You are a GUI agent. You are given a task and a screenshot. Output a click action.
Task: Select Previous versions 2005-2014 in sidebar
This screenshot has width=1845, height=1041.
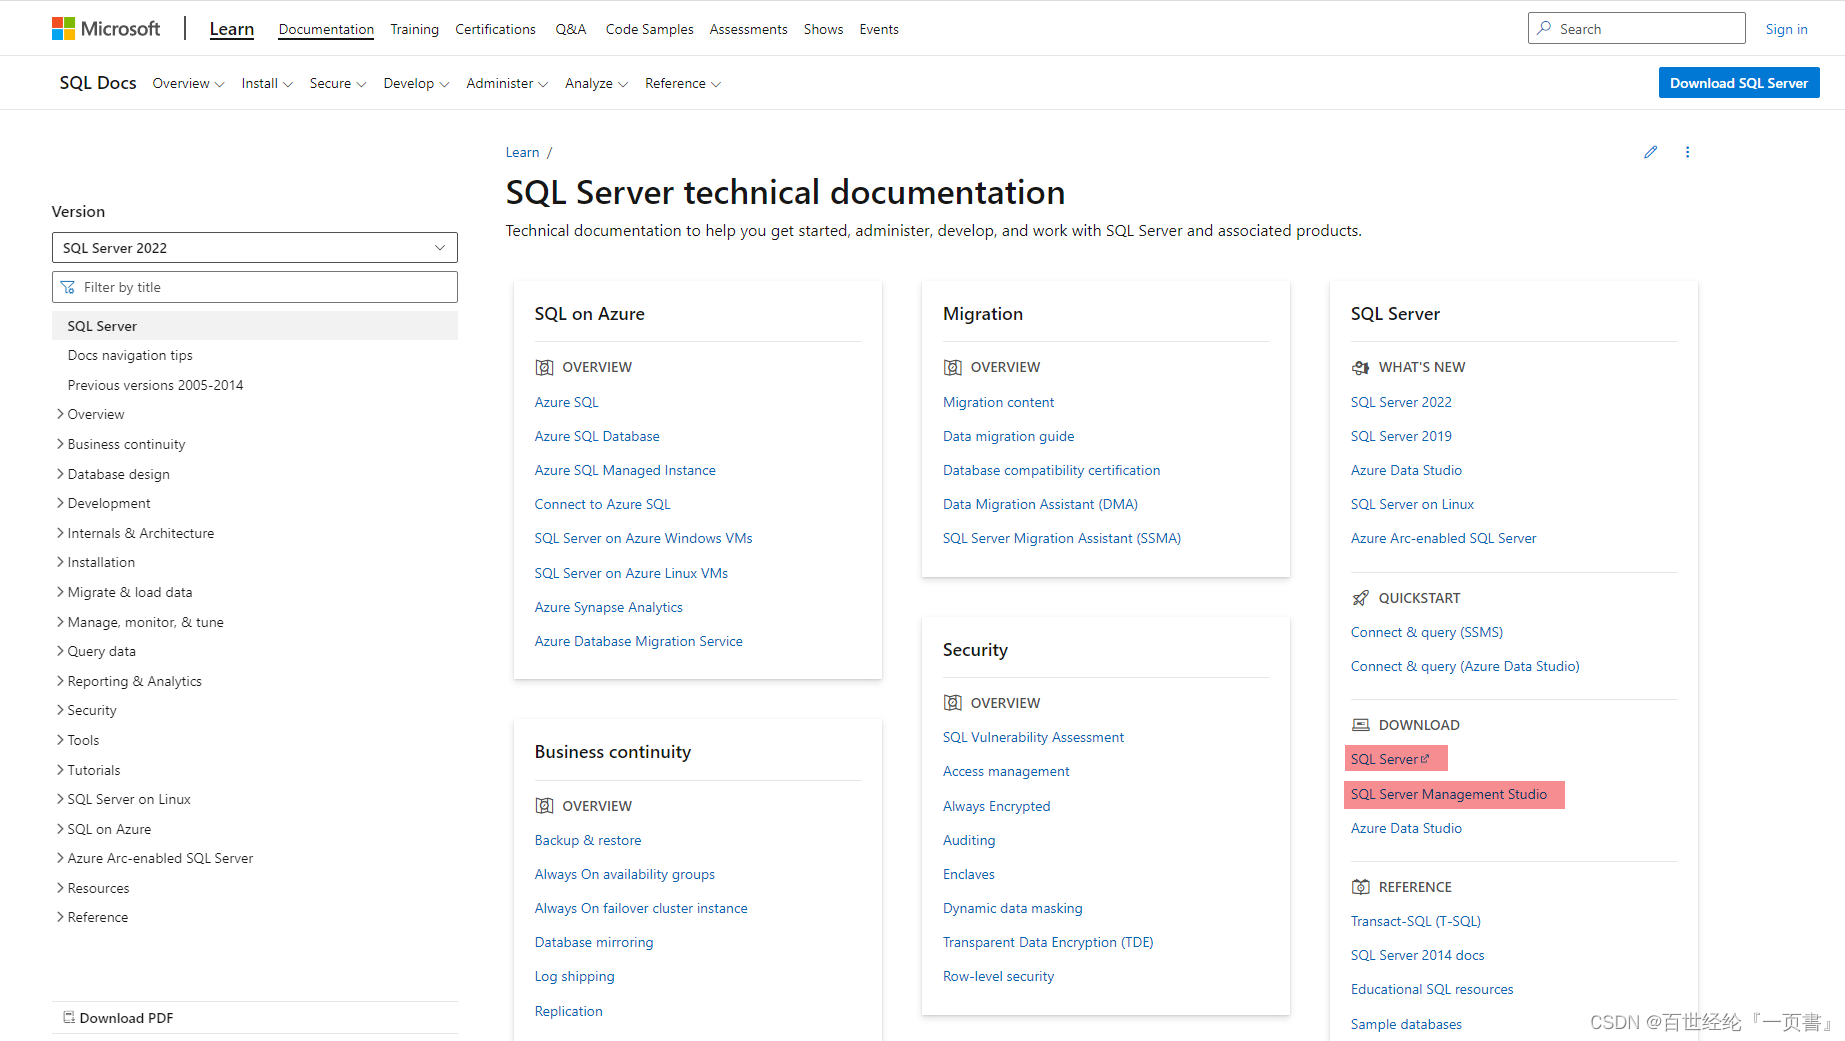155,385
